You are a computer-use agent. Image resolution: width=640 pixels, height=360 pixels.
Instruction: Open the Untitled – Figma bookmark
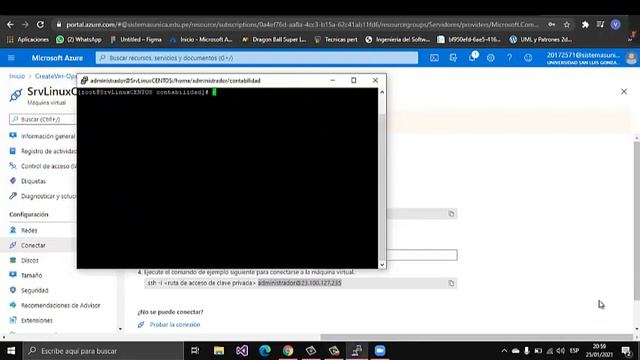point(136,40)
